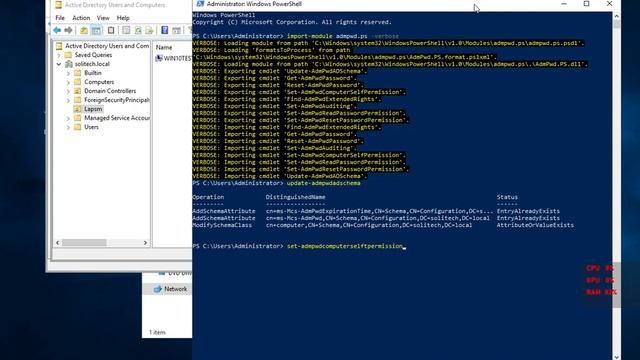Select the Users tree item
The image size is (640, 360).
[91, 127]
